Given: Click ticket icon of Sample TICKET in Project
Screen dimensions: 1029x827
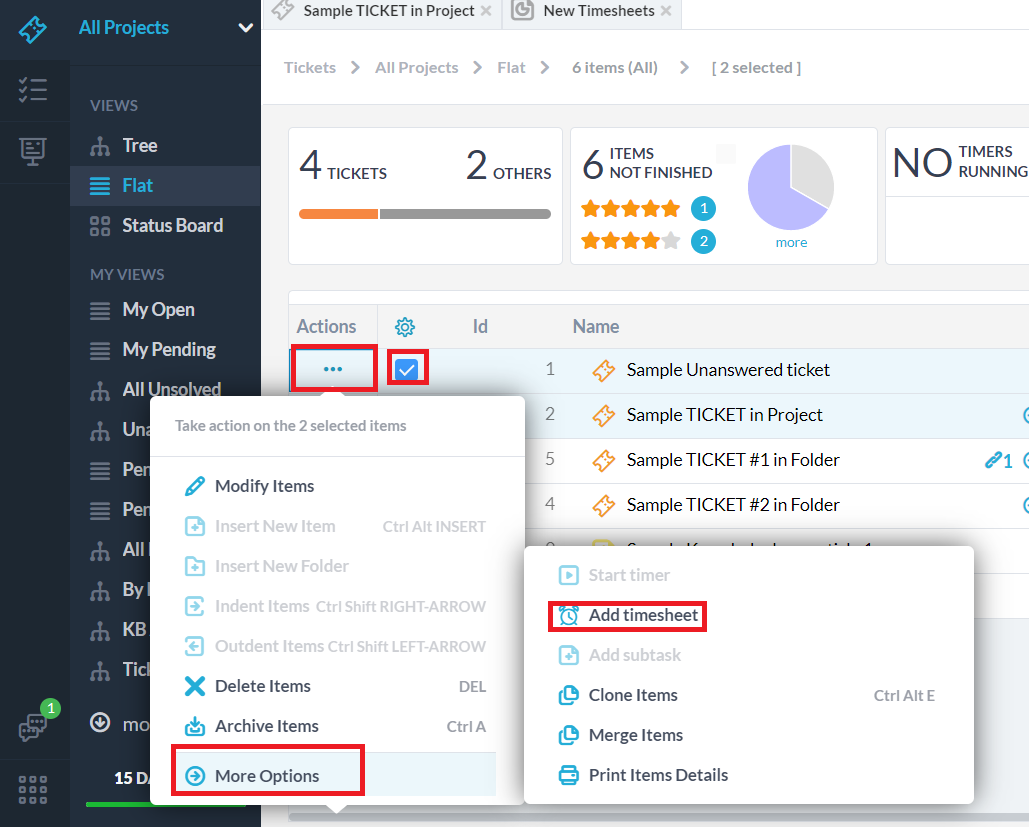Looking at the screenshot, I should pyautogui.click(x=604, y=415).
